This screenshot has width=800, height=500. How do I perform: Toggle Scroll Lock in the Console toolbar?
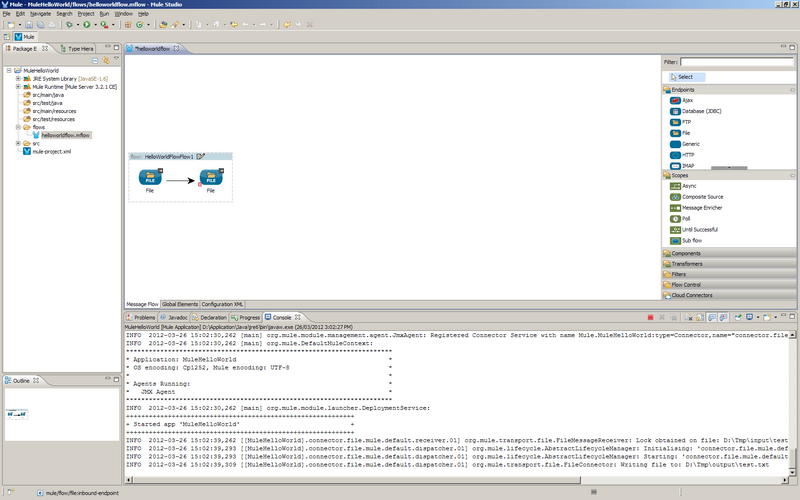point(700,317)
